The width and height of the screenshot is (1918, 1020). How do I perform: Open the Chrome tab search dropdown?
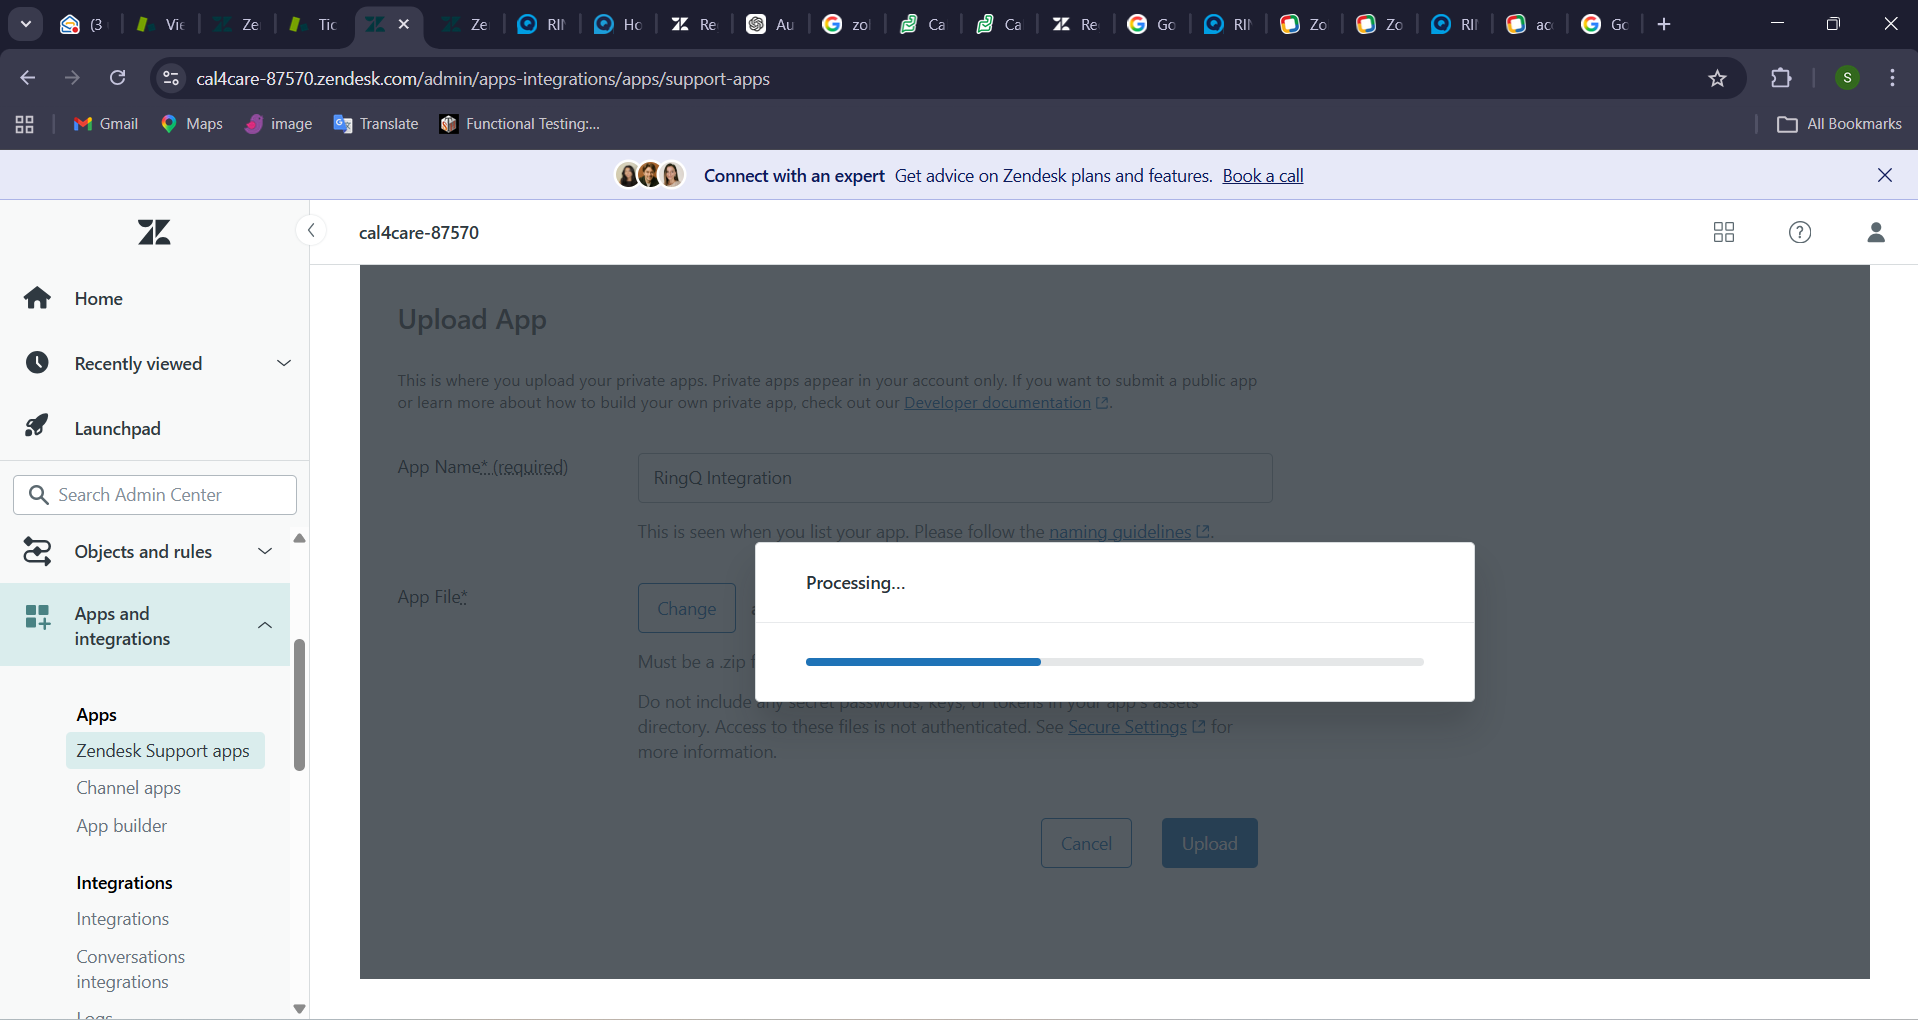click(26, 24)
